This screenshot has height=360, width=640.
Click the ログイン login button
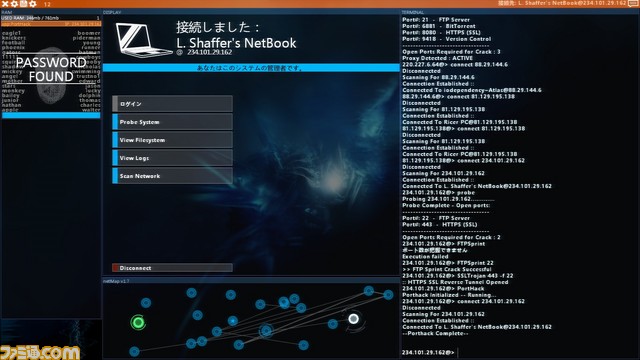coord(173,104)
